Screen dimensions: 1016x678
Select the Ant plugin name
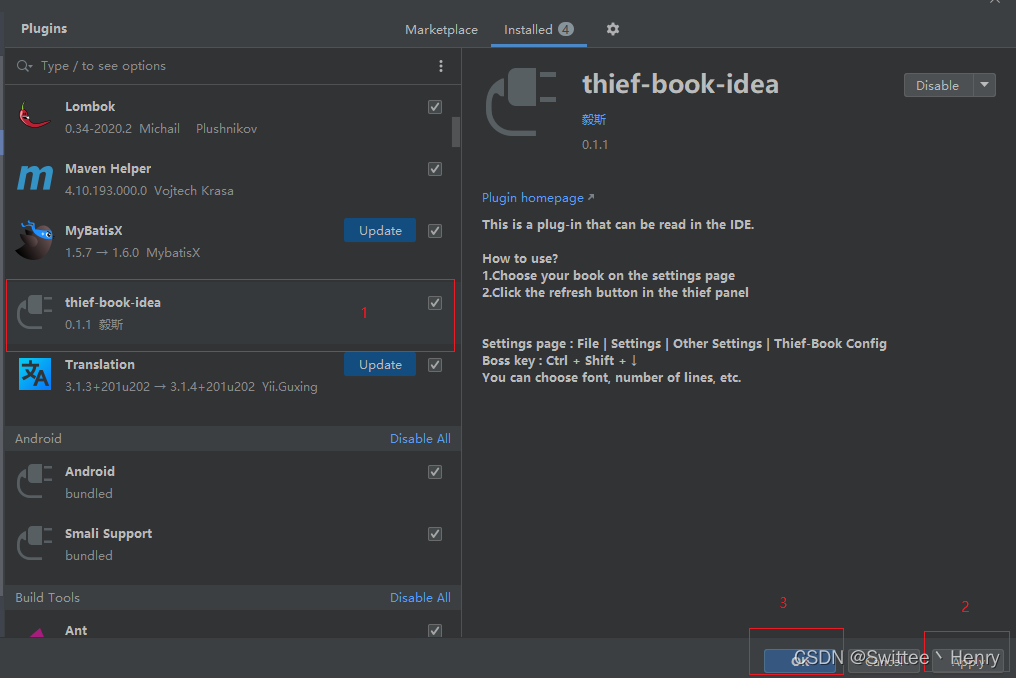pos(76,630)
